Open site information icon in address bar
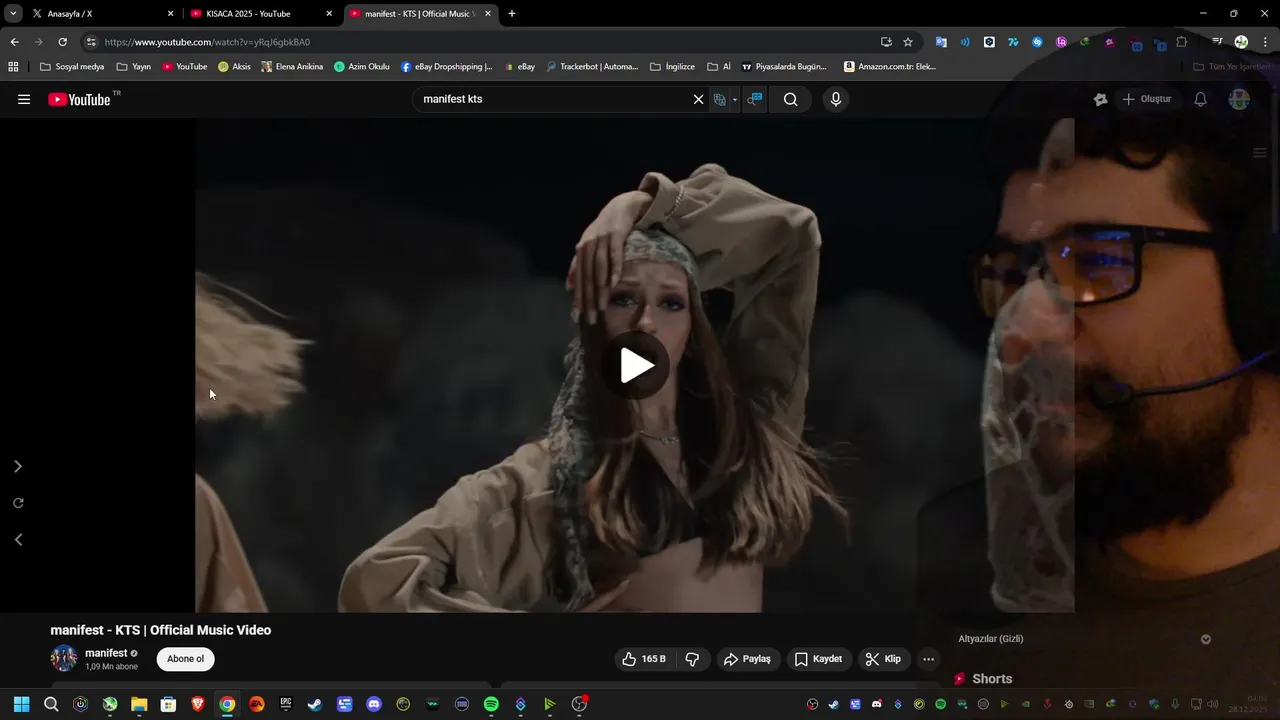Screen dimensions: 1280x720 click(91, 42)
